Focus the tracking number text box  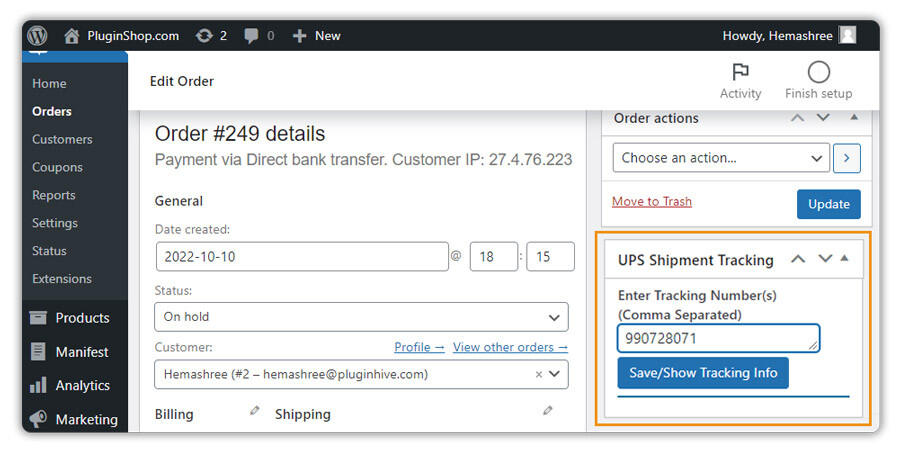[x=719, y=339]
